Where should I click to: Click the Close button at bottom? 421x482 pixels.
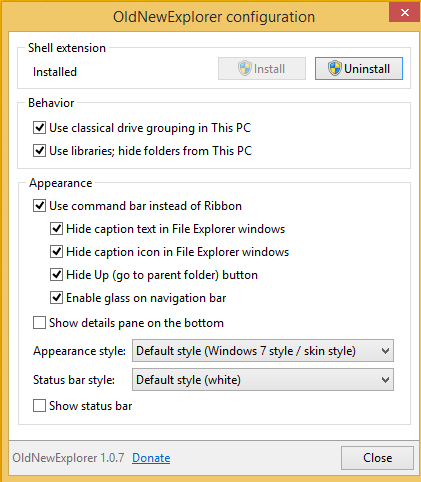click(x=377, y=458)
